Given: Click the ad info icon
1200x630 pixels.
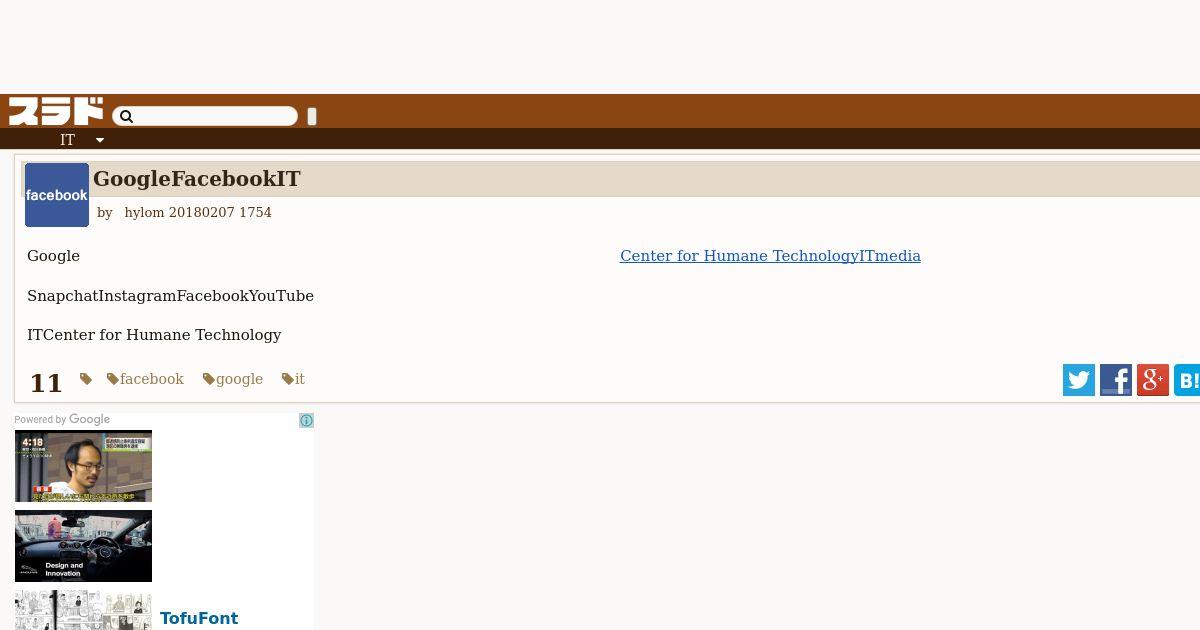Looking at the screenshot, I should (306, 421).
